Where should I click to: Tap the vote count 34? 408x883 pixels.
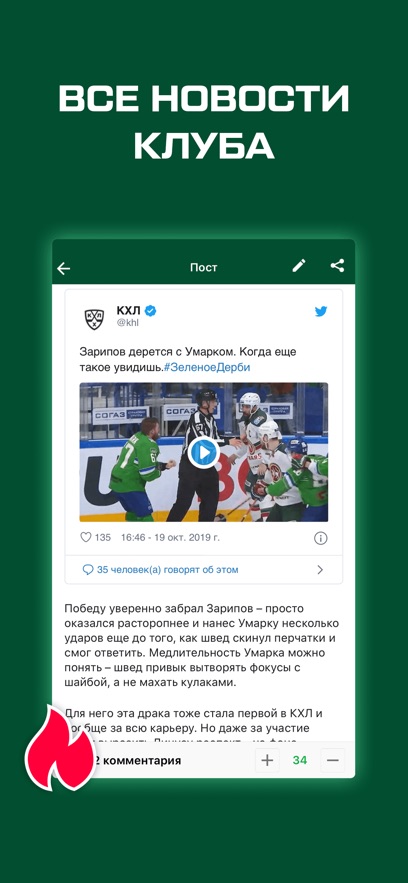point(300,761)
